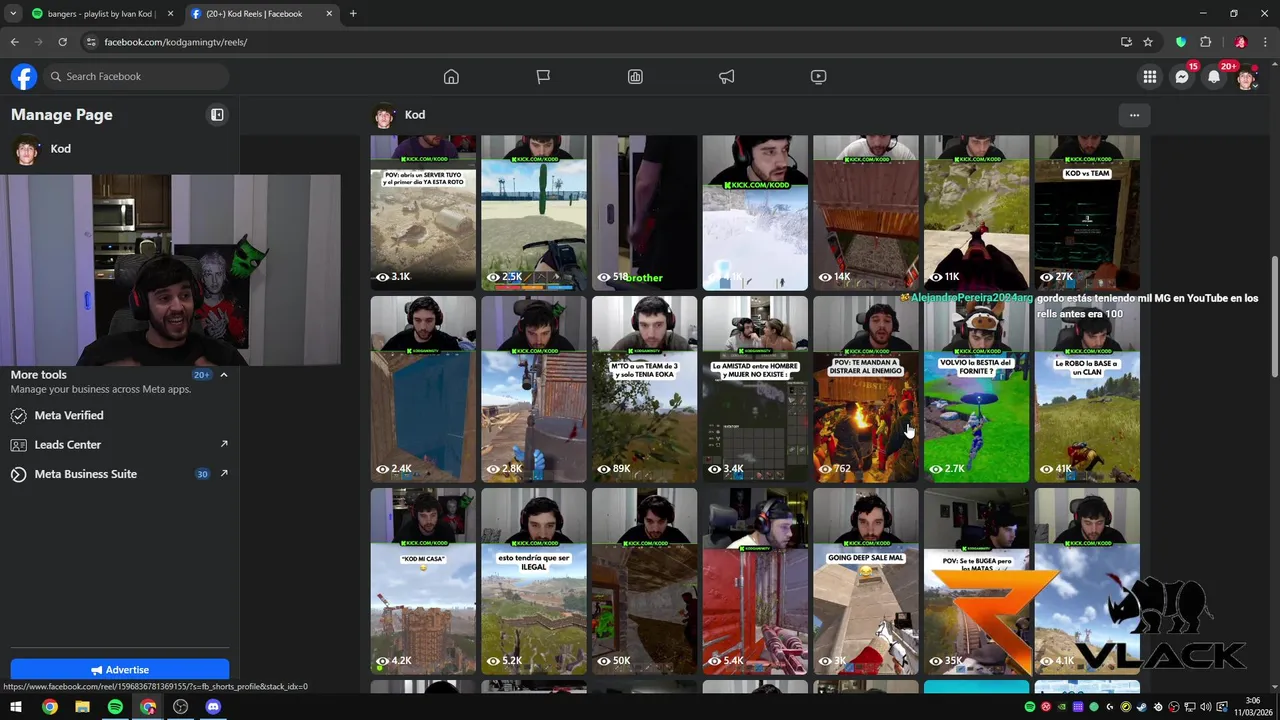This screenshot has width=1280, height=720.
Task: Open the Extensions puzzle icon
Action: coord(1205,42)
